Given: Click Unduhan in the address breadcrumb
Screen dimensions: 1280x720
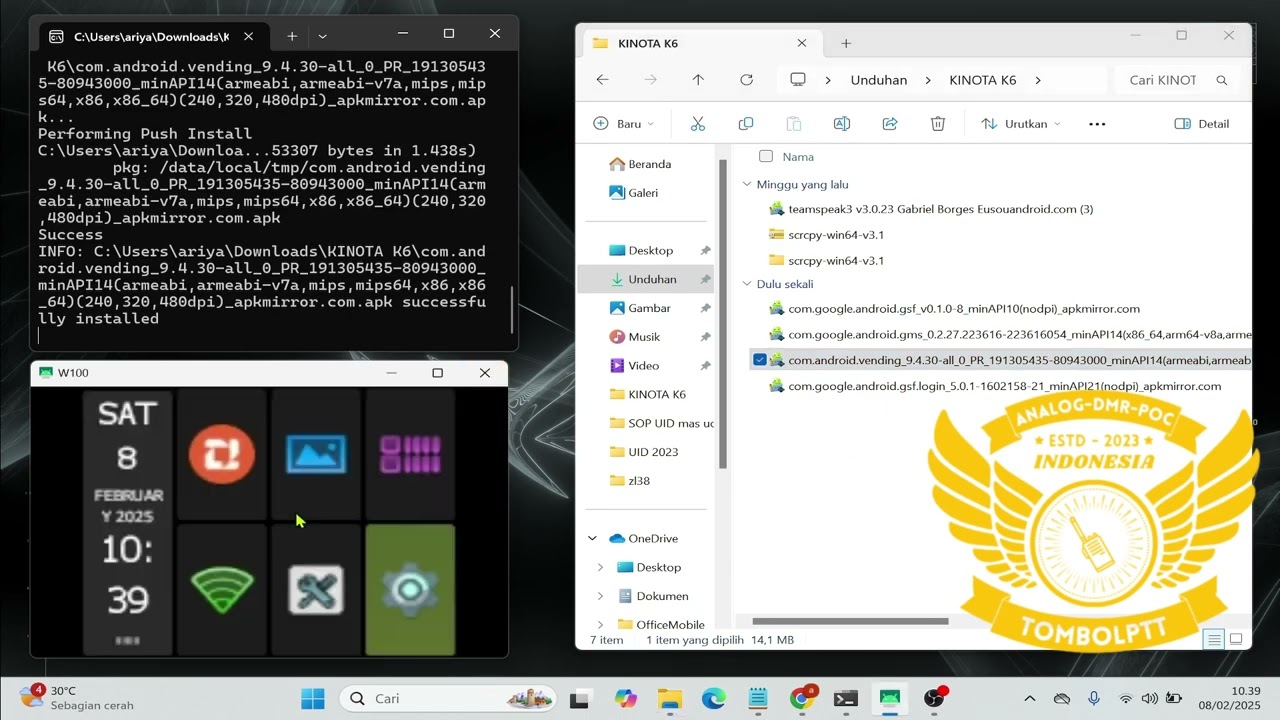Looking at the screenshot, I should tap(878, 80).
